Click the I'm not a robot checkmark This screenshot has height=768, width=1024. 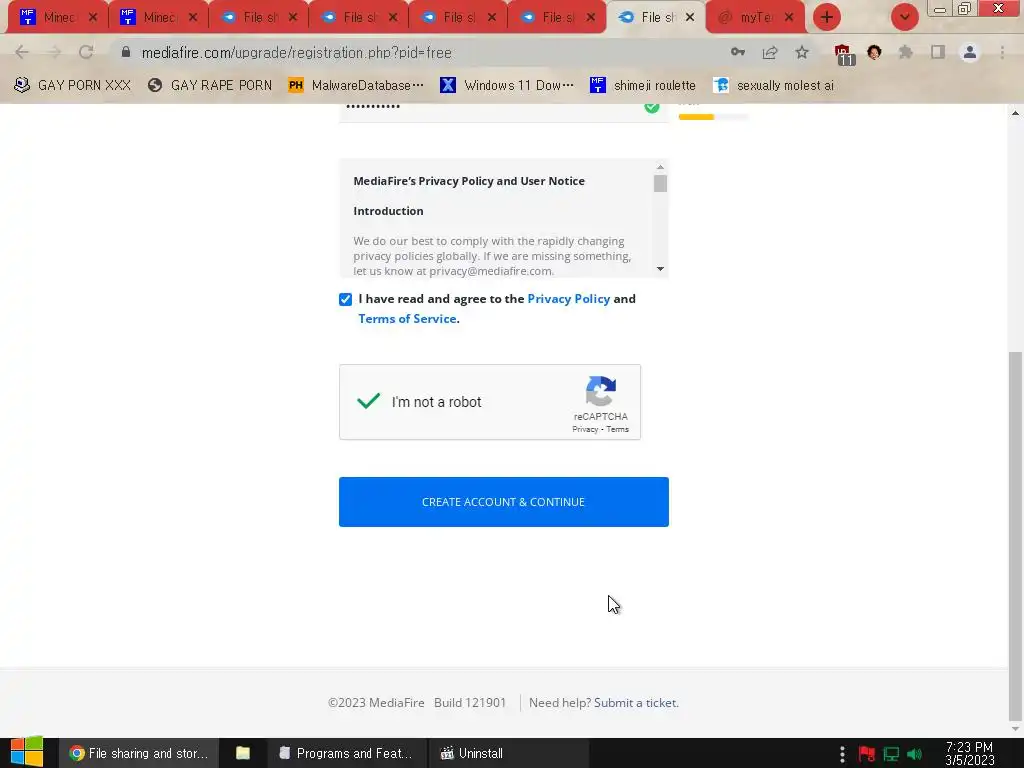click(x=368, y=400)
